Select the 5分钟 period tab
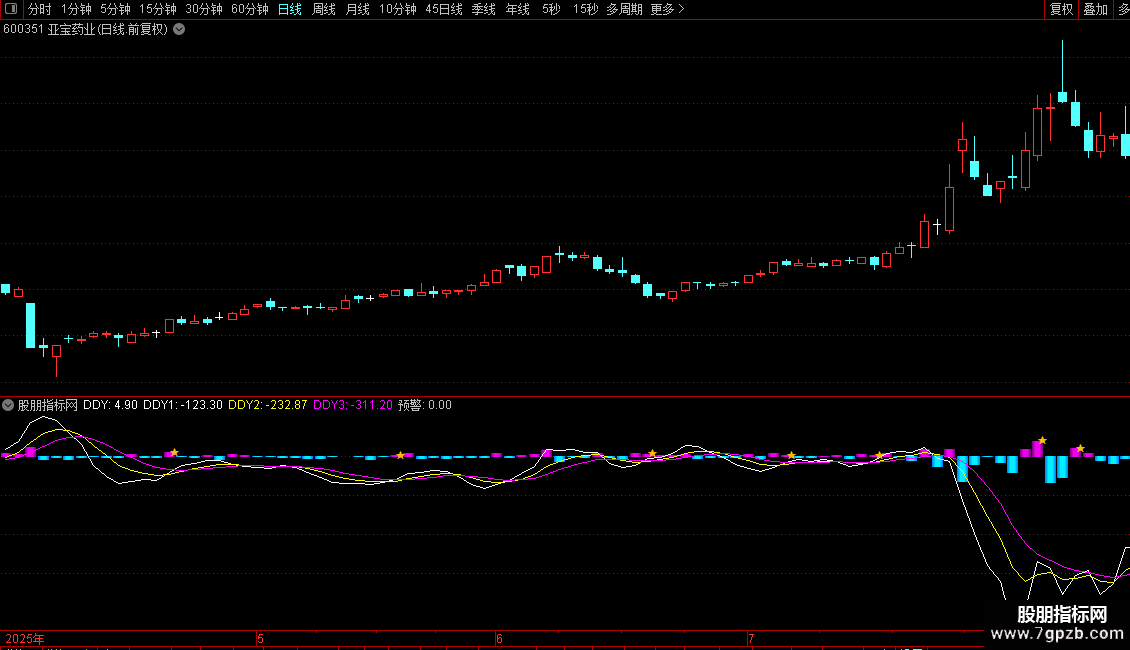1130x650 pixels. [x=115, y=9]
